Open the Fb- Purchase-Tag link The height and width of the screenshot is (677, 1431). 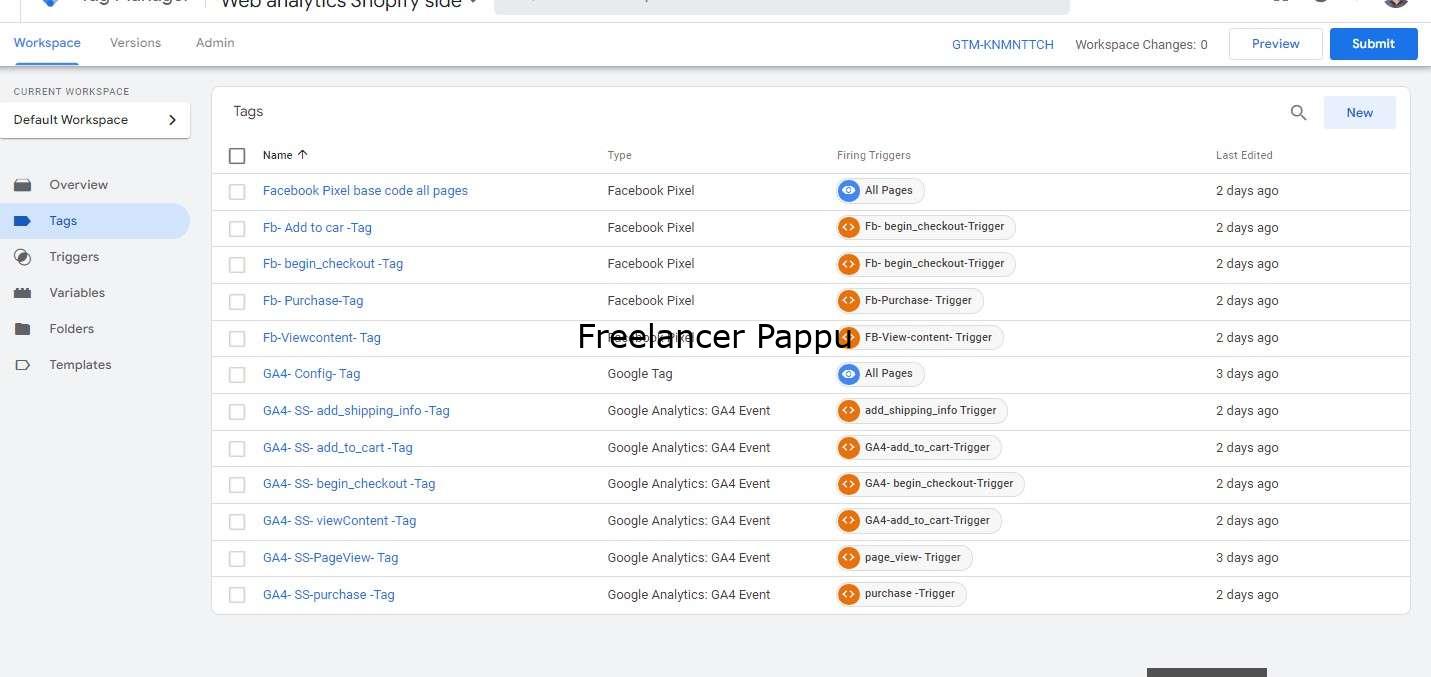pyautogui.click(x=313, y=301)
